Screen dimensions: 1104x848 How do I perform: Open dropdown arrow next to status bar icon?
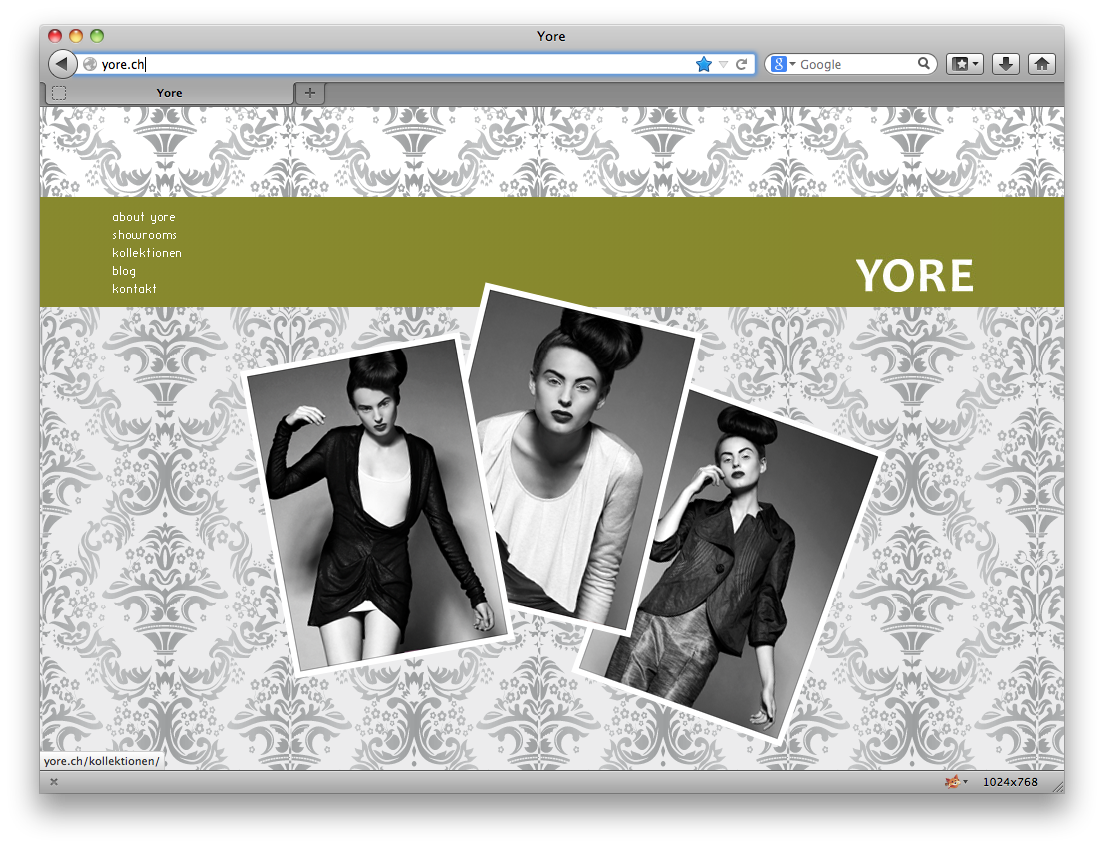tap(965, 782)
